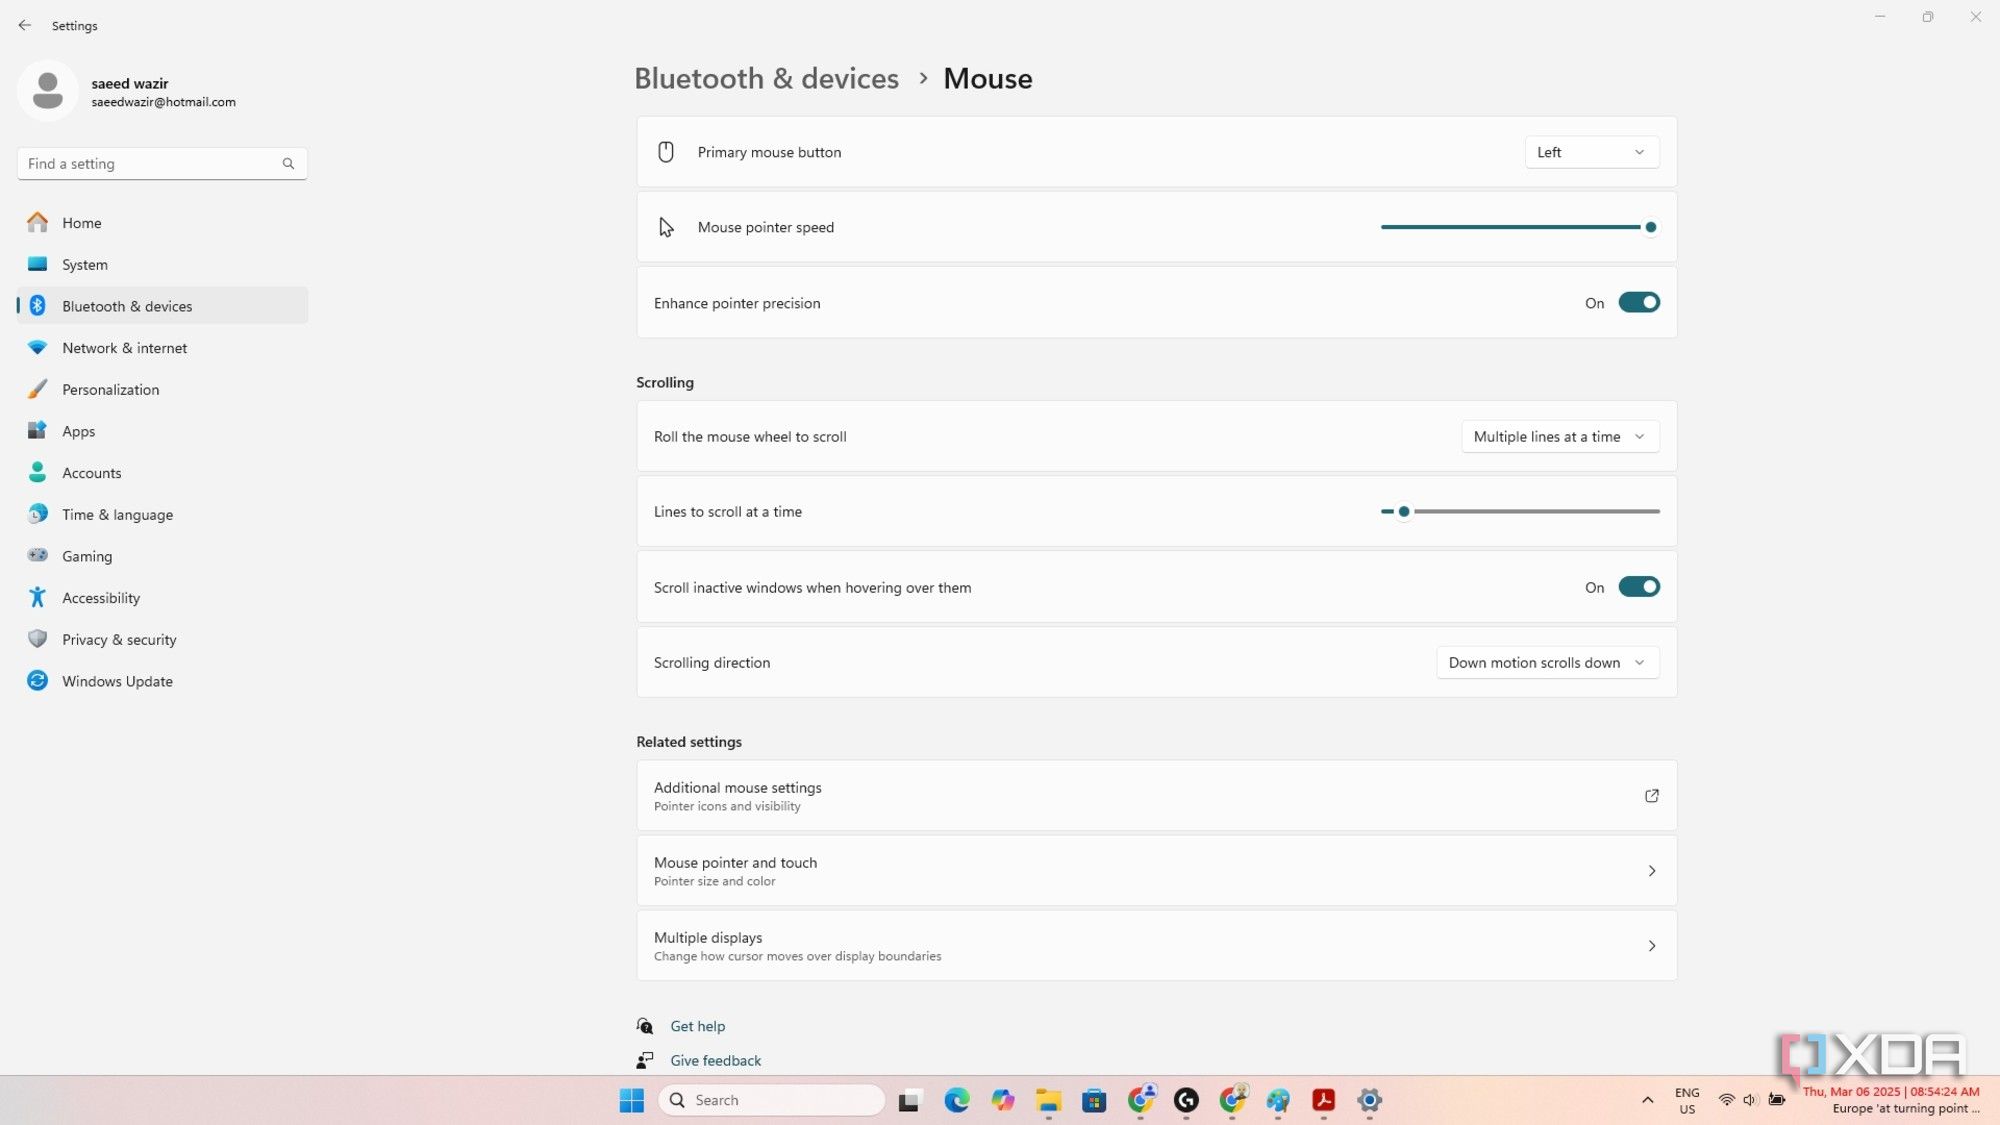Screen dimensions: 2000x1125
Task: Open Microsoft Edge from the taskbar
Action: pyautogui.click(x=956, y=1100)
